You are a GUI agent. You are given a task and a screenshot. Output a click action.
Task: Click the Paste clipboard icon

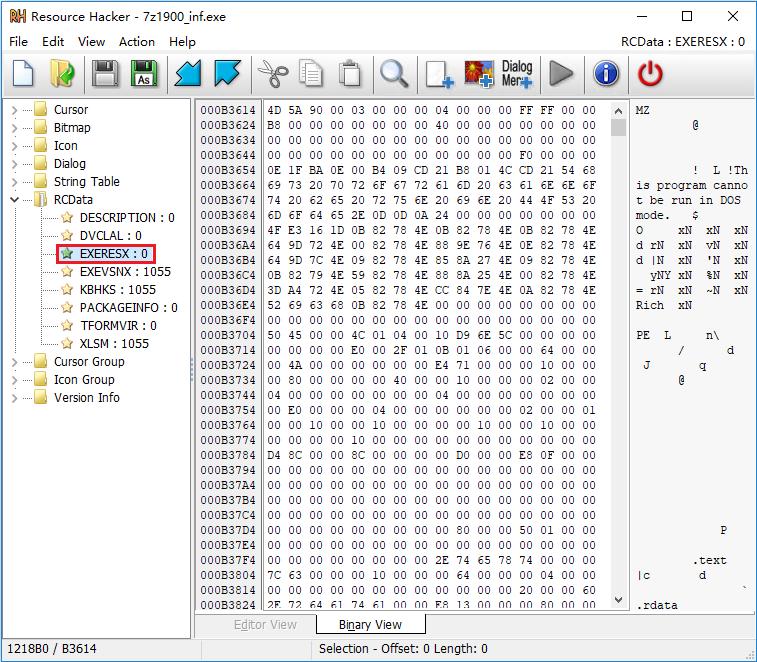click(350, 74)
